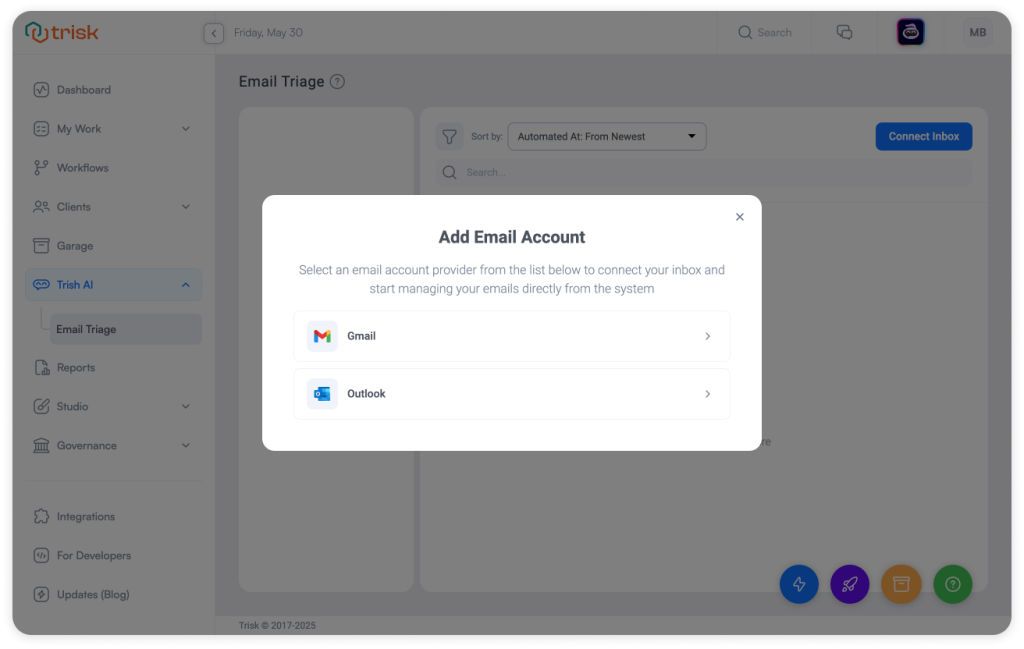Choose Gmail as the email provider
The width and height of the screenshot is (1024, 649).
(511, 336)
